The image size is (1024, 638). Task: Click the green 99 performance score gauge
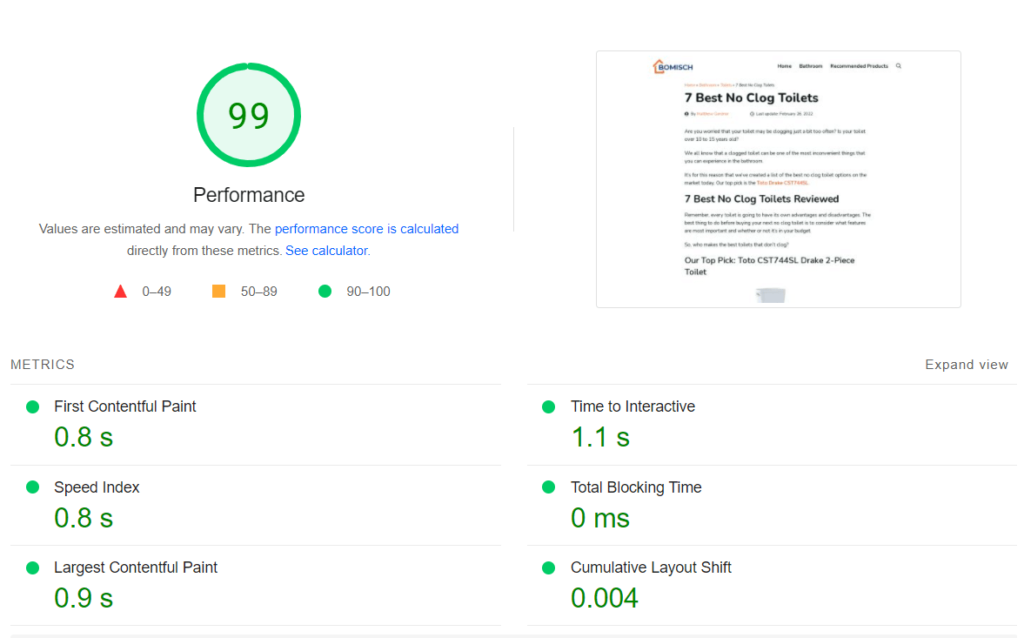coord(248,115)
